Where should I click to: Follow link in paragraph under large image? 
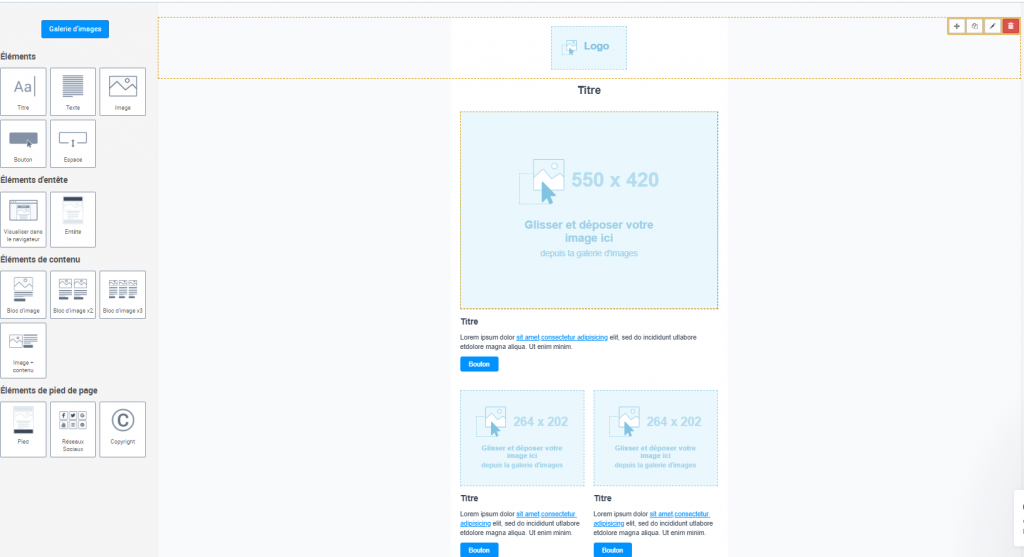(562, 338)
